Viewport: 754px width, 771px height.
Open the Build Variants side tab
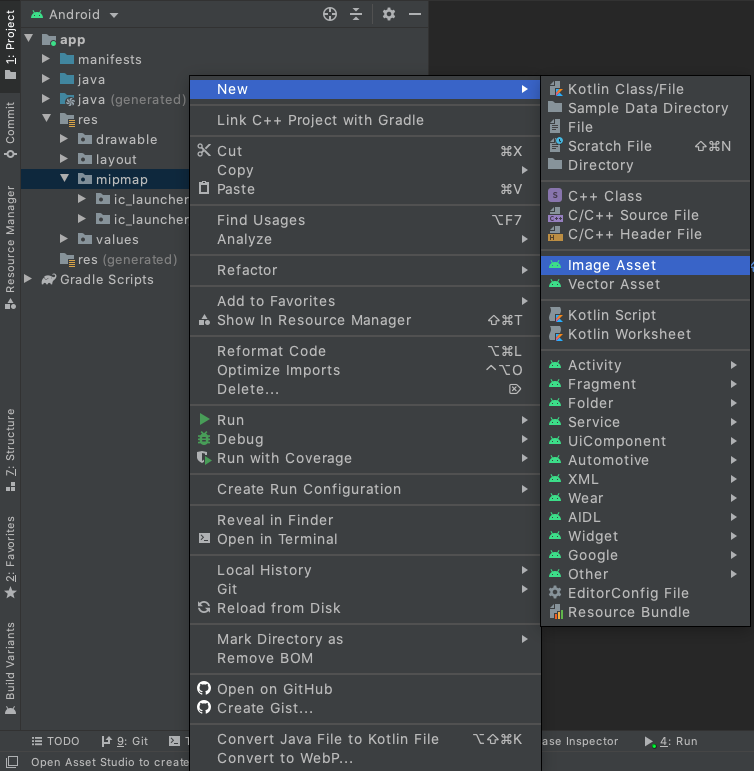click(x=10, y=668)
